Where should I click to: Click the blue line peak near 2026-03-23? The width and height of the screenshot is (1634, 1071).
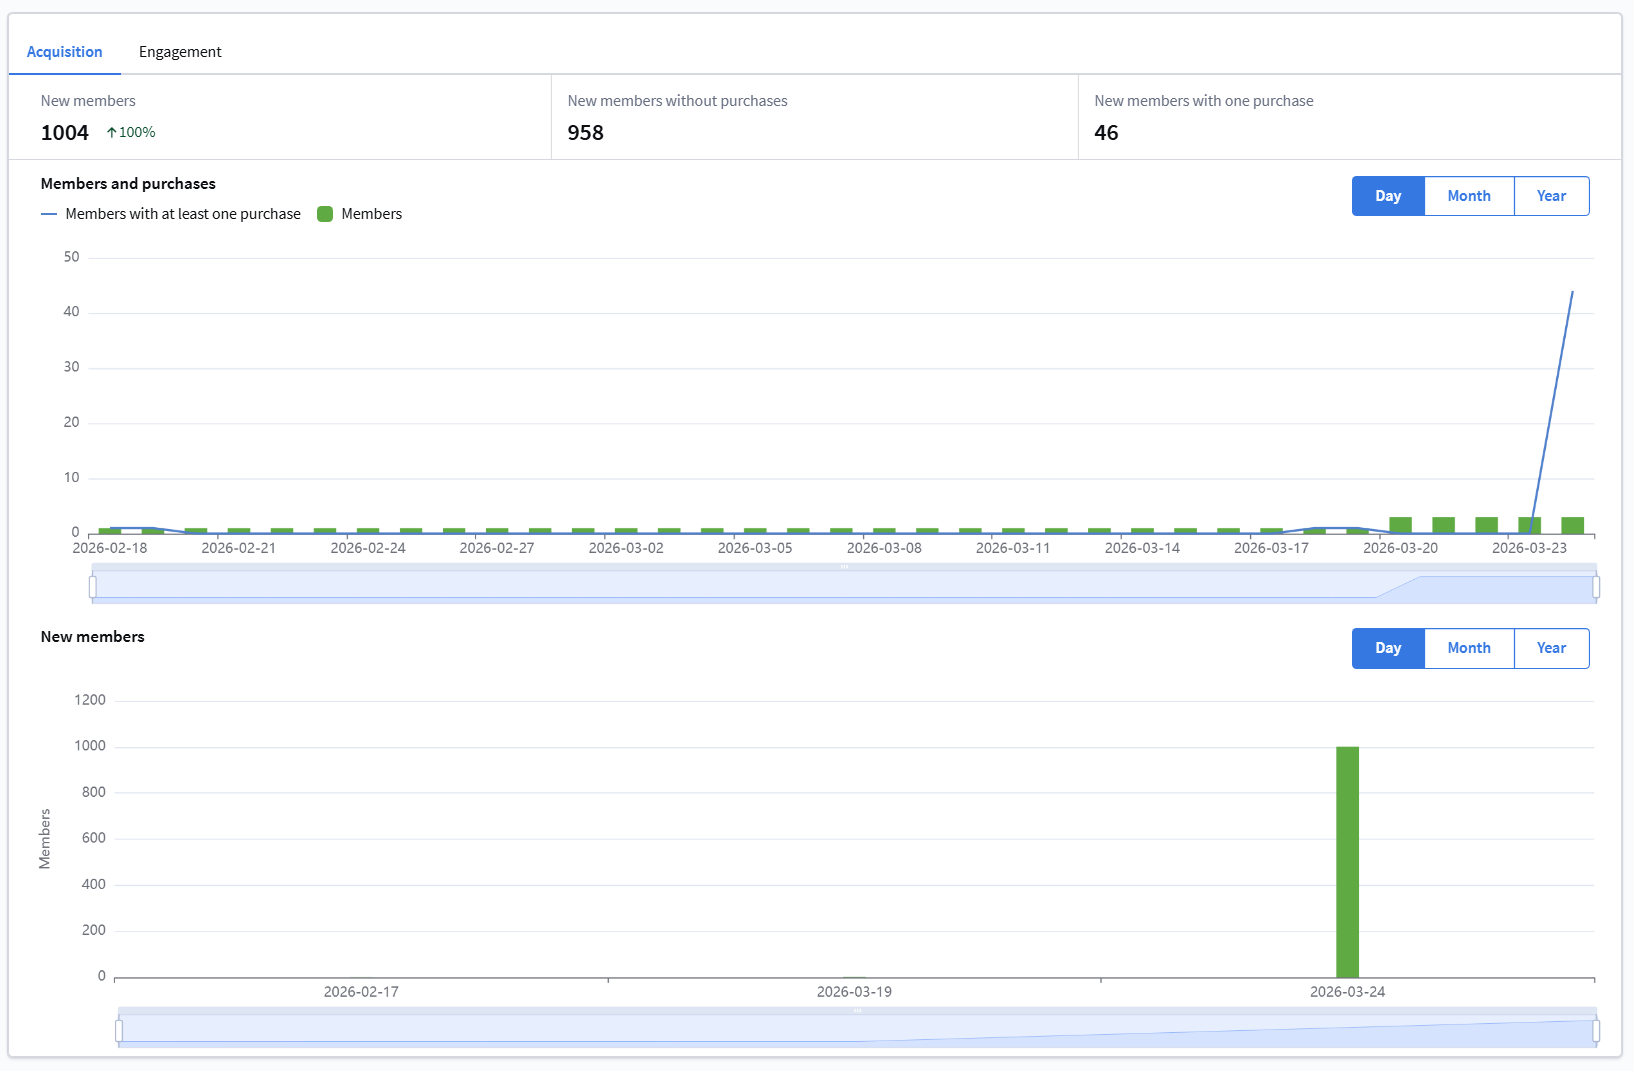pos(1572,293)
